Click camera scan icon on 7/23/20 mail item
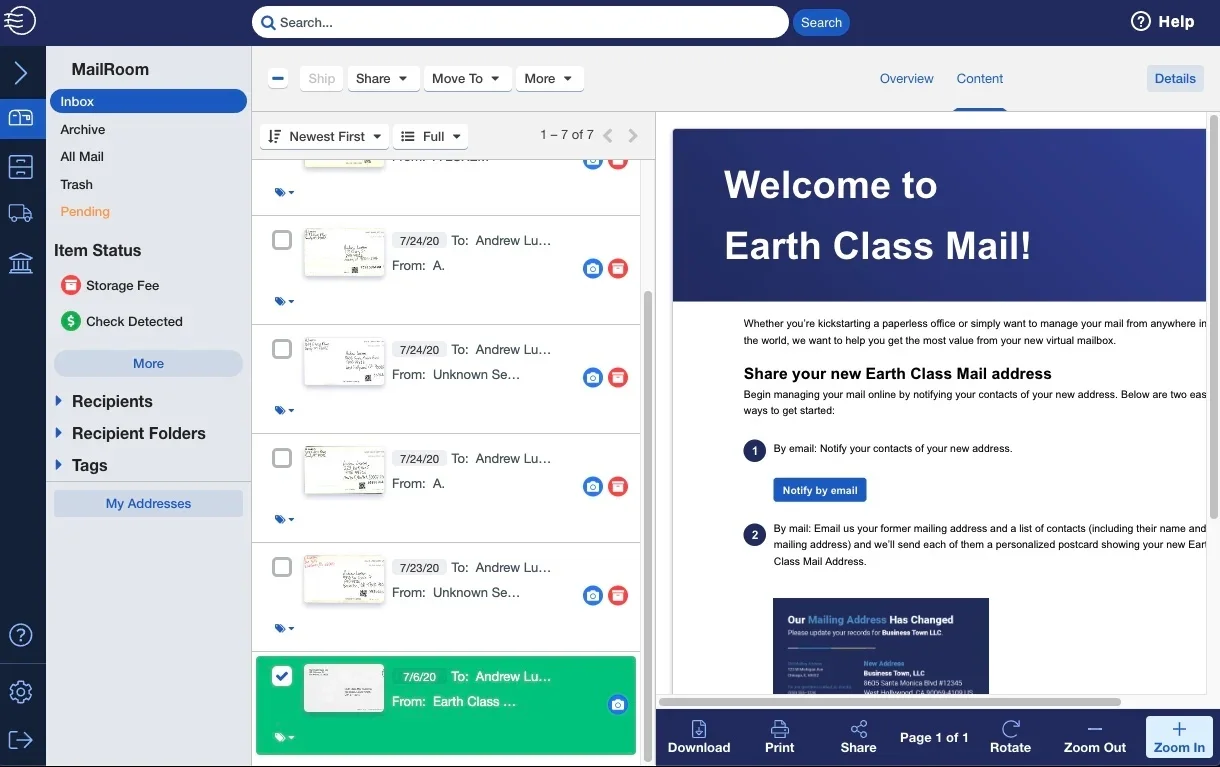 593,595
